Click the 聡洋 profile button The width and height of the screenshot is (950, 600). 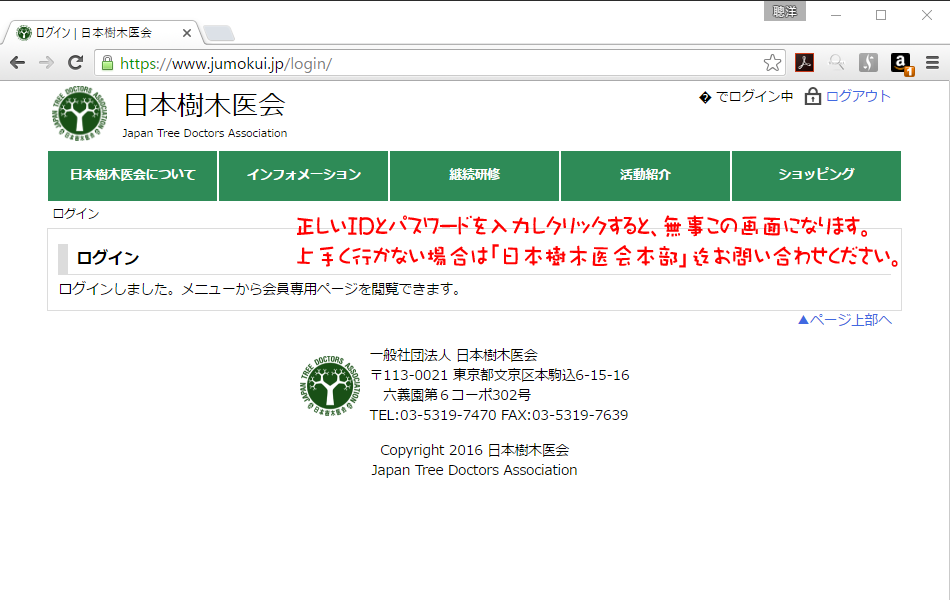pyautogui.click(x=785, y=12)
